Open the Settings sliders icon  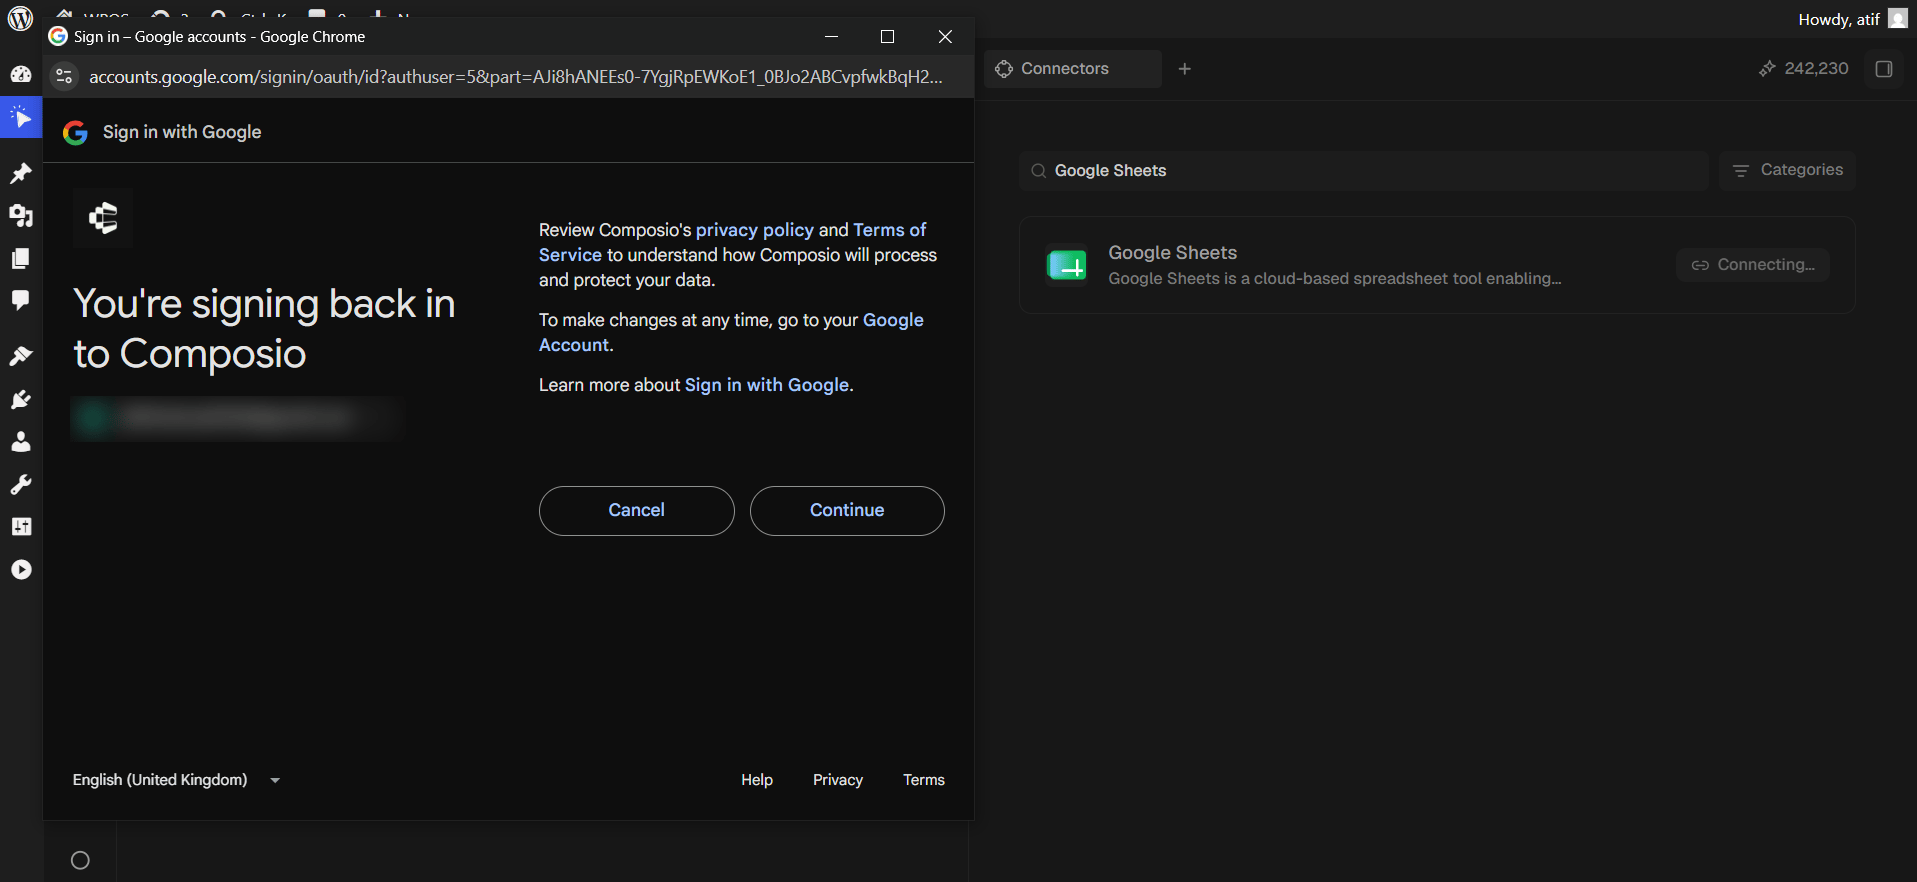(21, 527)
